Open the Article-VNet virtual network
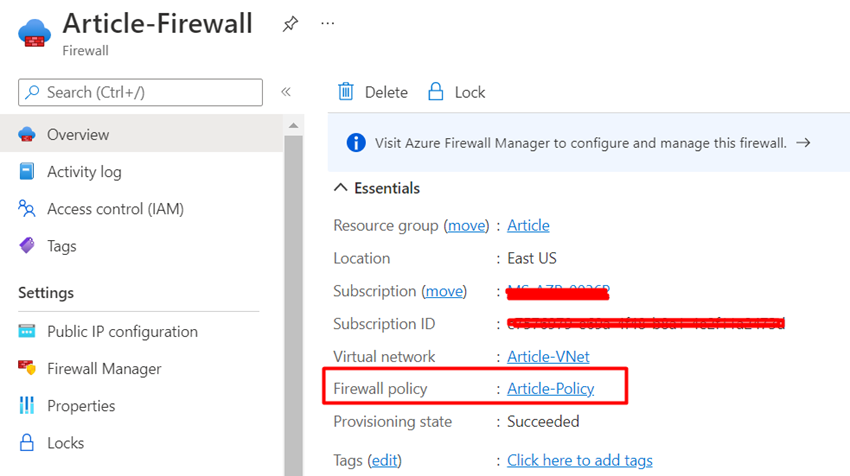The height and width of the screenshot is (476, 850). (548, 357)
